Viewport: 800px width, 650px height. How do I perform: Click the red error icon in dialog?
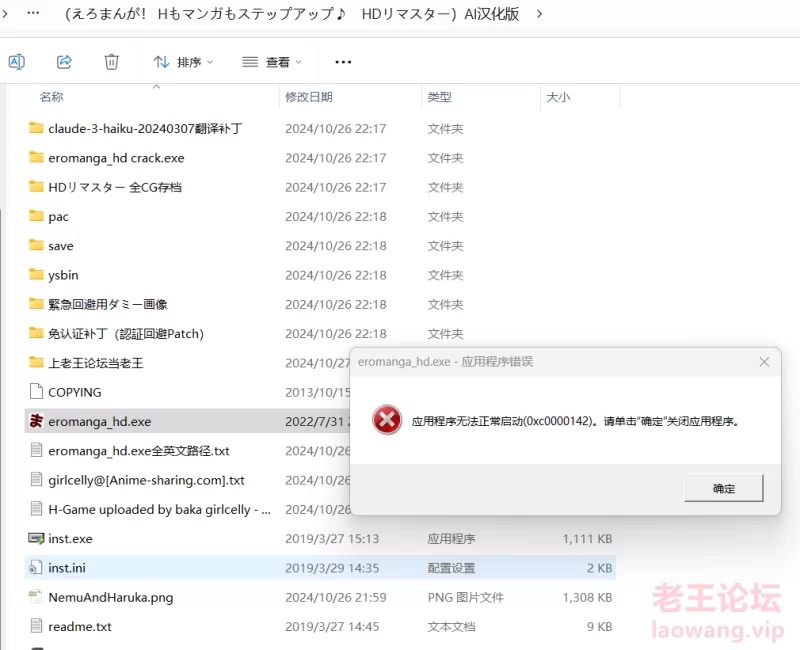[x=387, y=420]
